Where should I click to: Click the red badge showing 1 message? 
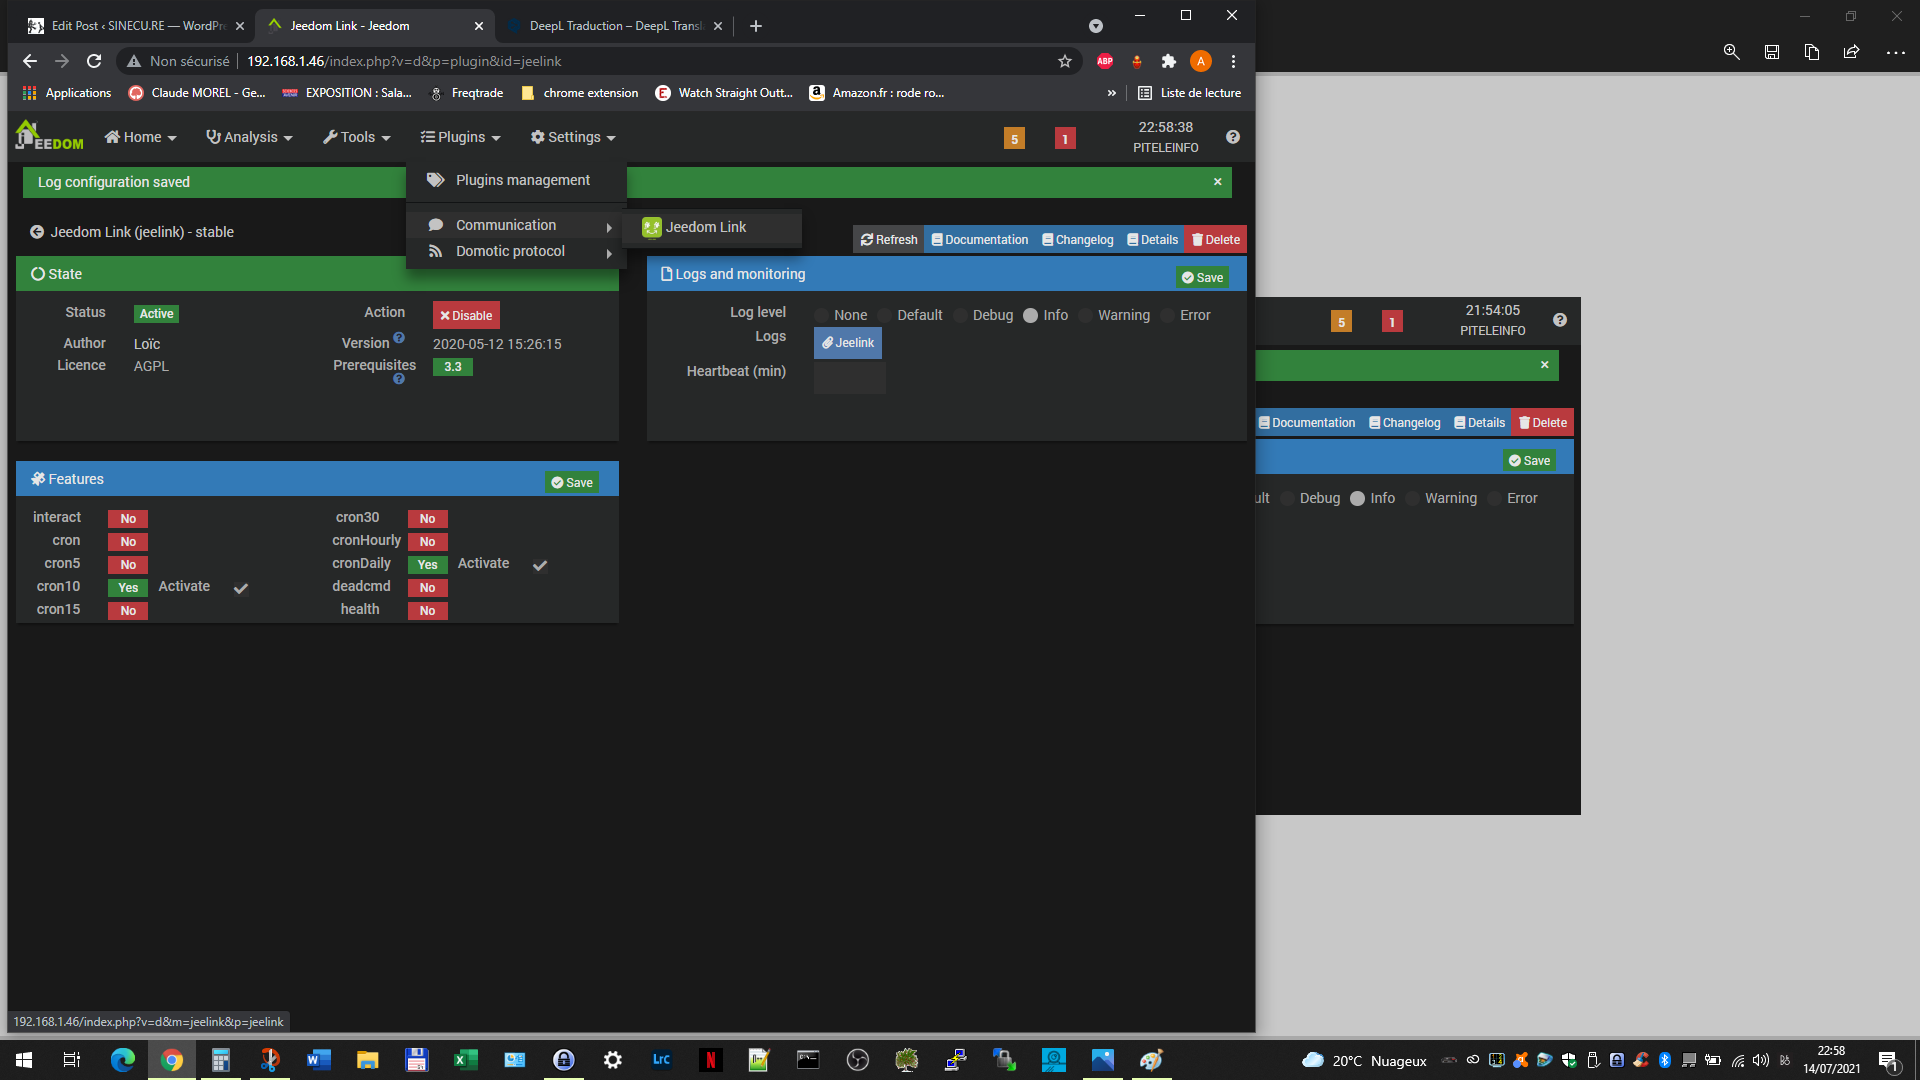(1065, 139)
